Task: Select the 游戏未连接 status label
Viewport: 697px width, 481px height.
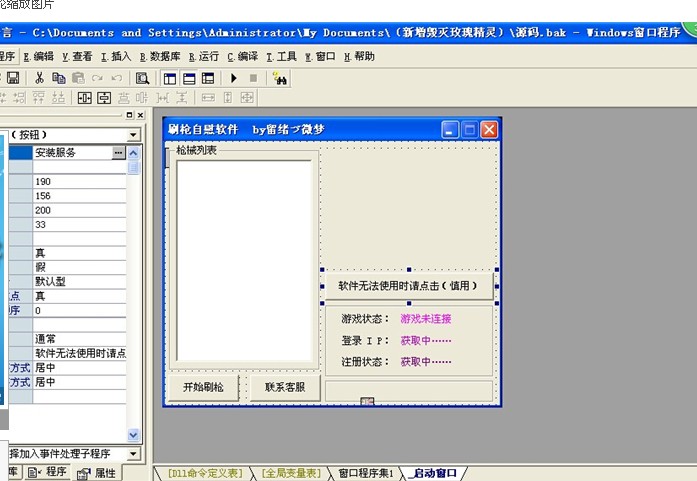Action: click(426, 319)
